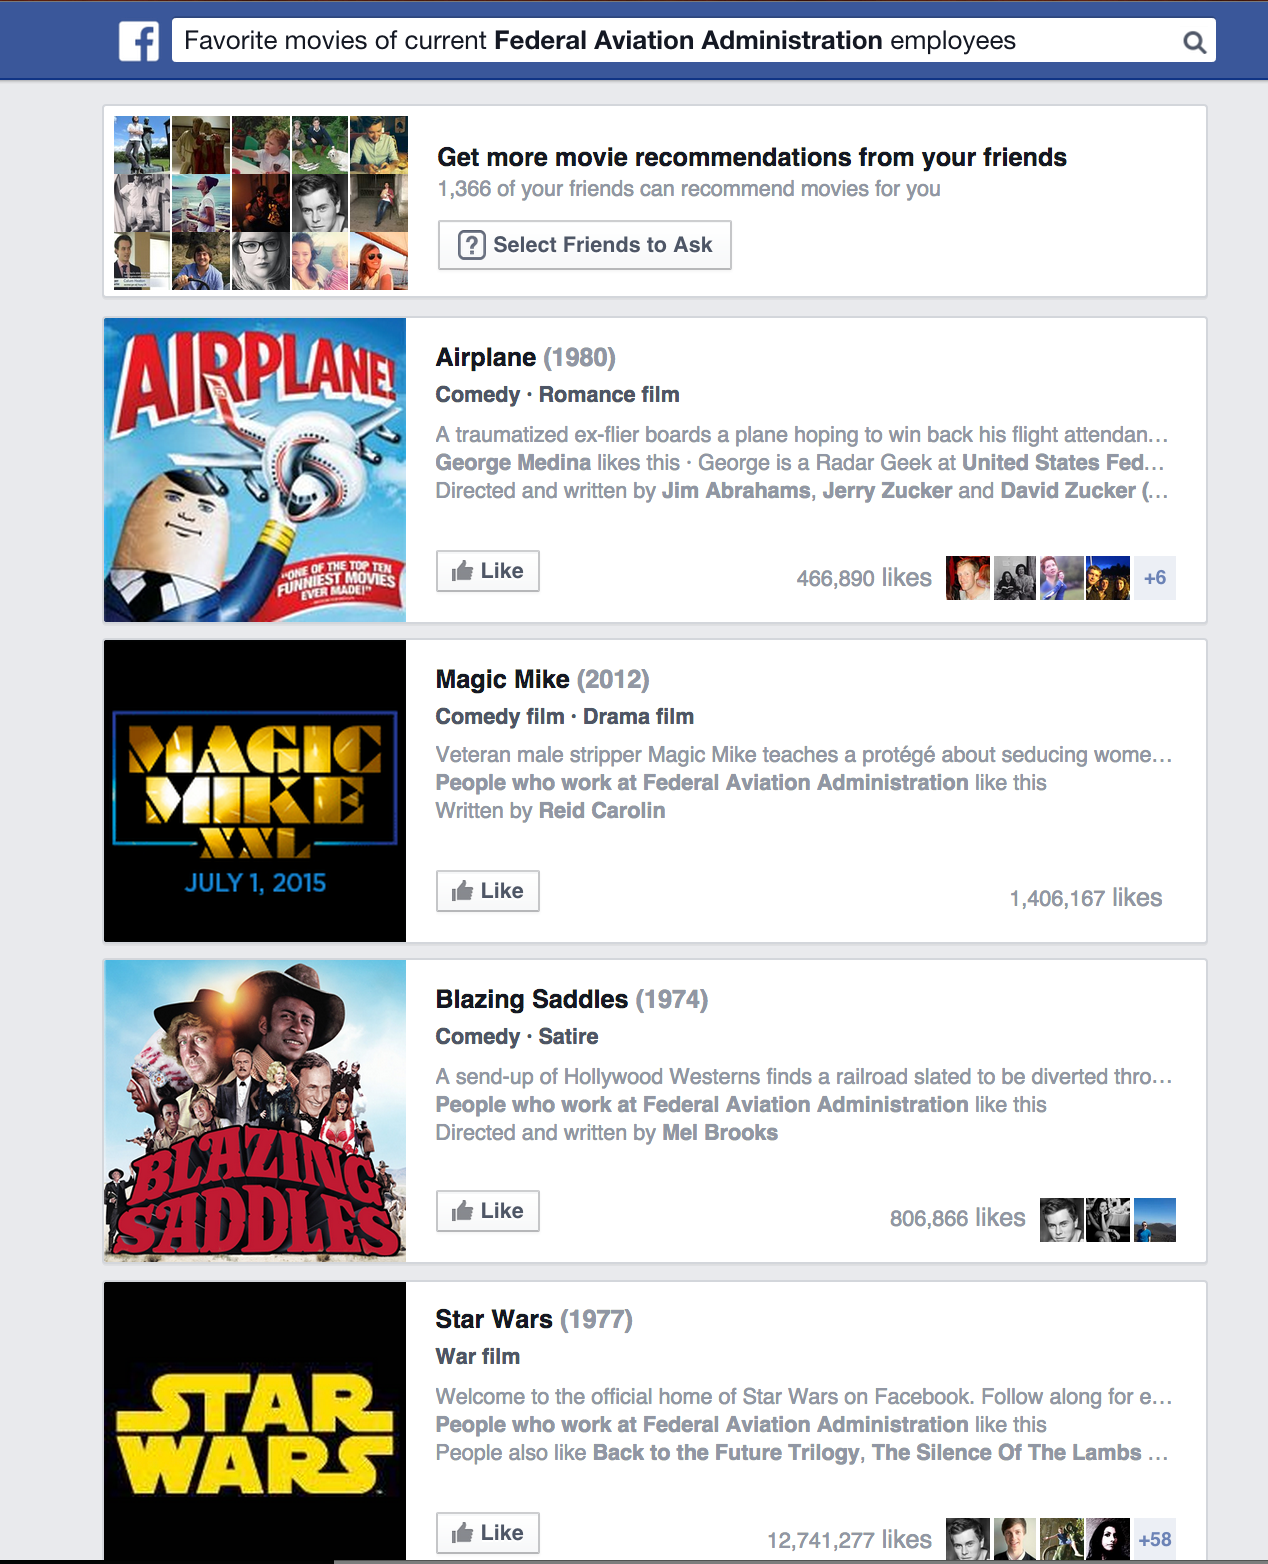1268x1564 pixels.
Task: Open Jerry Zucker's page link
Action: click(887, 491)
